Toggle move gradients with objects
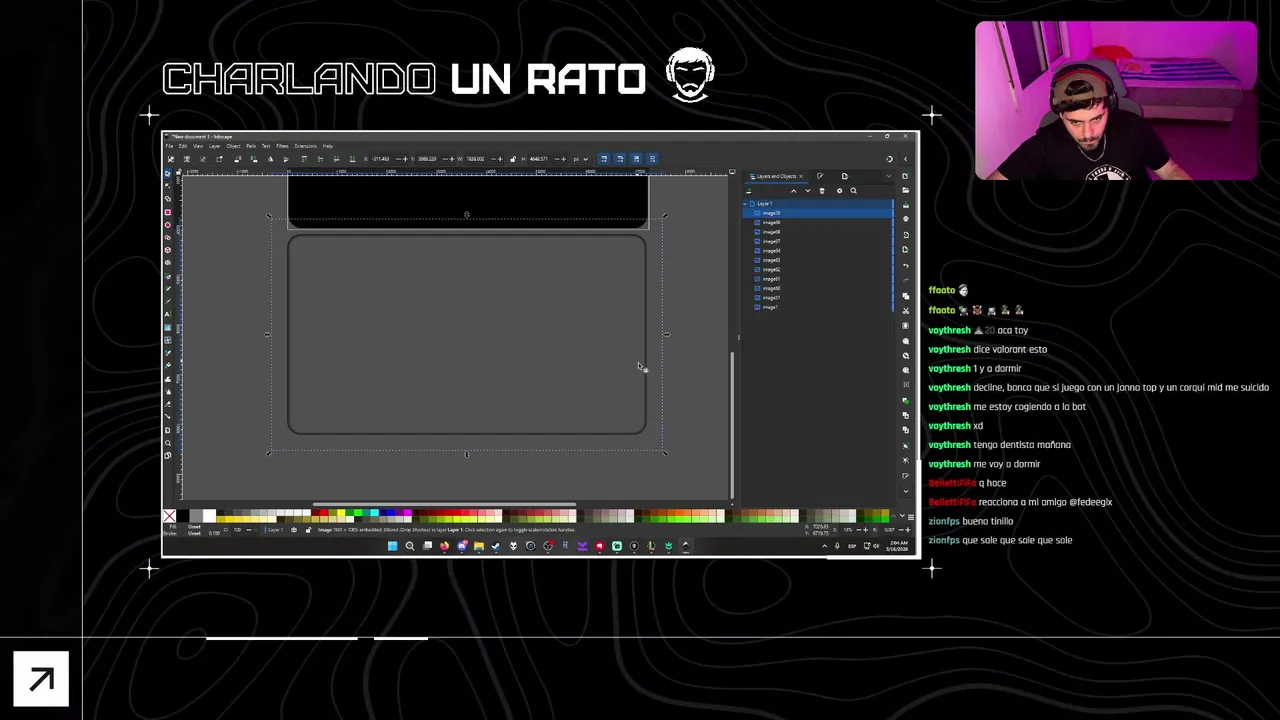This screenshot has height=720, width=1280. pos(636,159)
